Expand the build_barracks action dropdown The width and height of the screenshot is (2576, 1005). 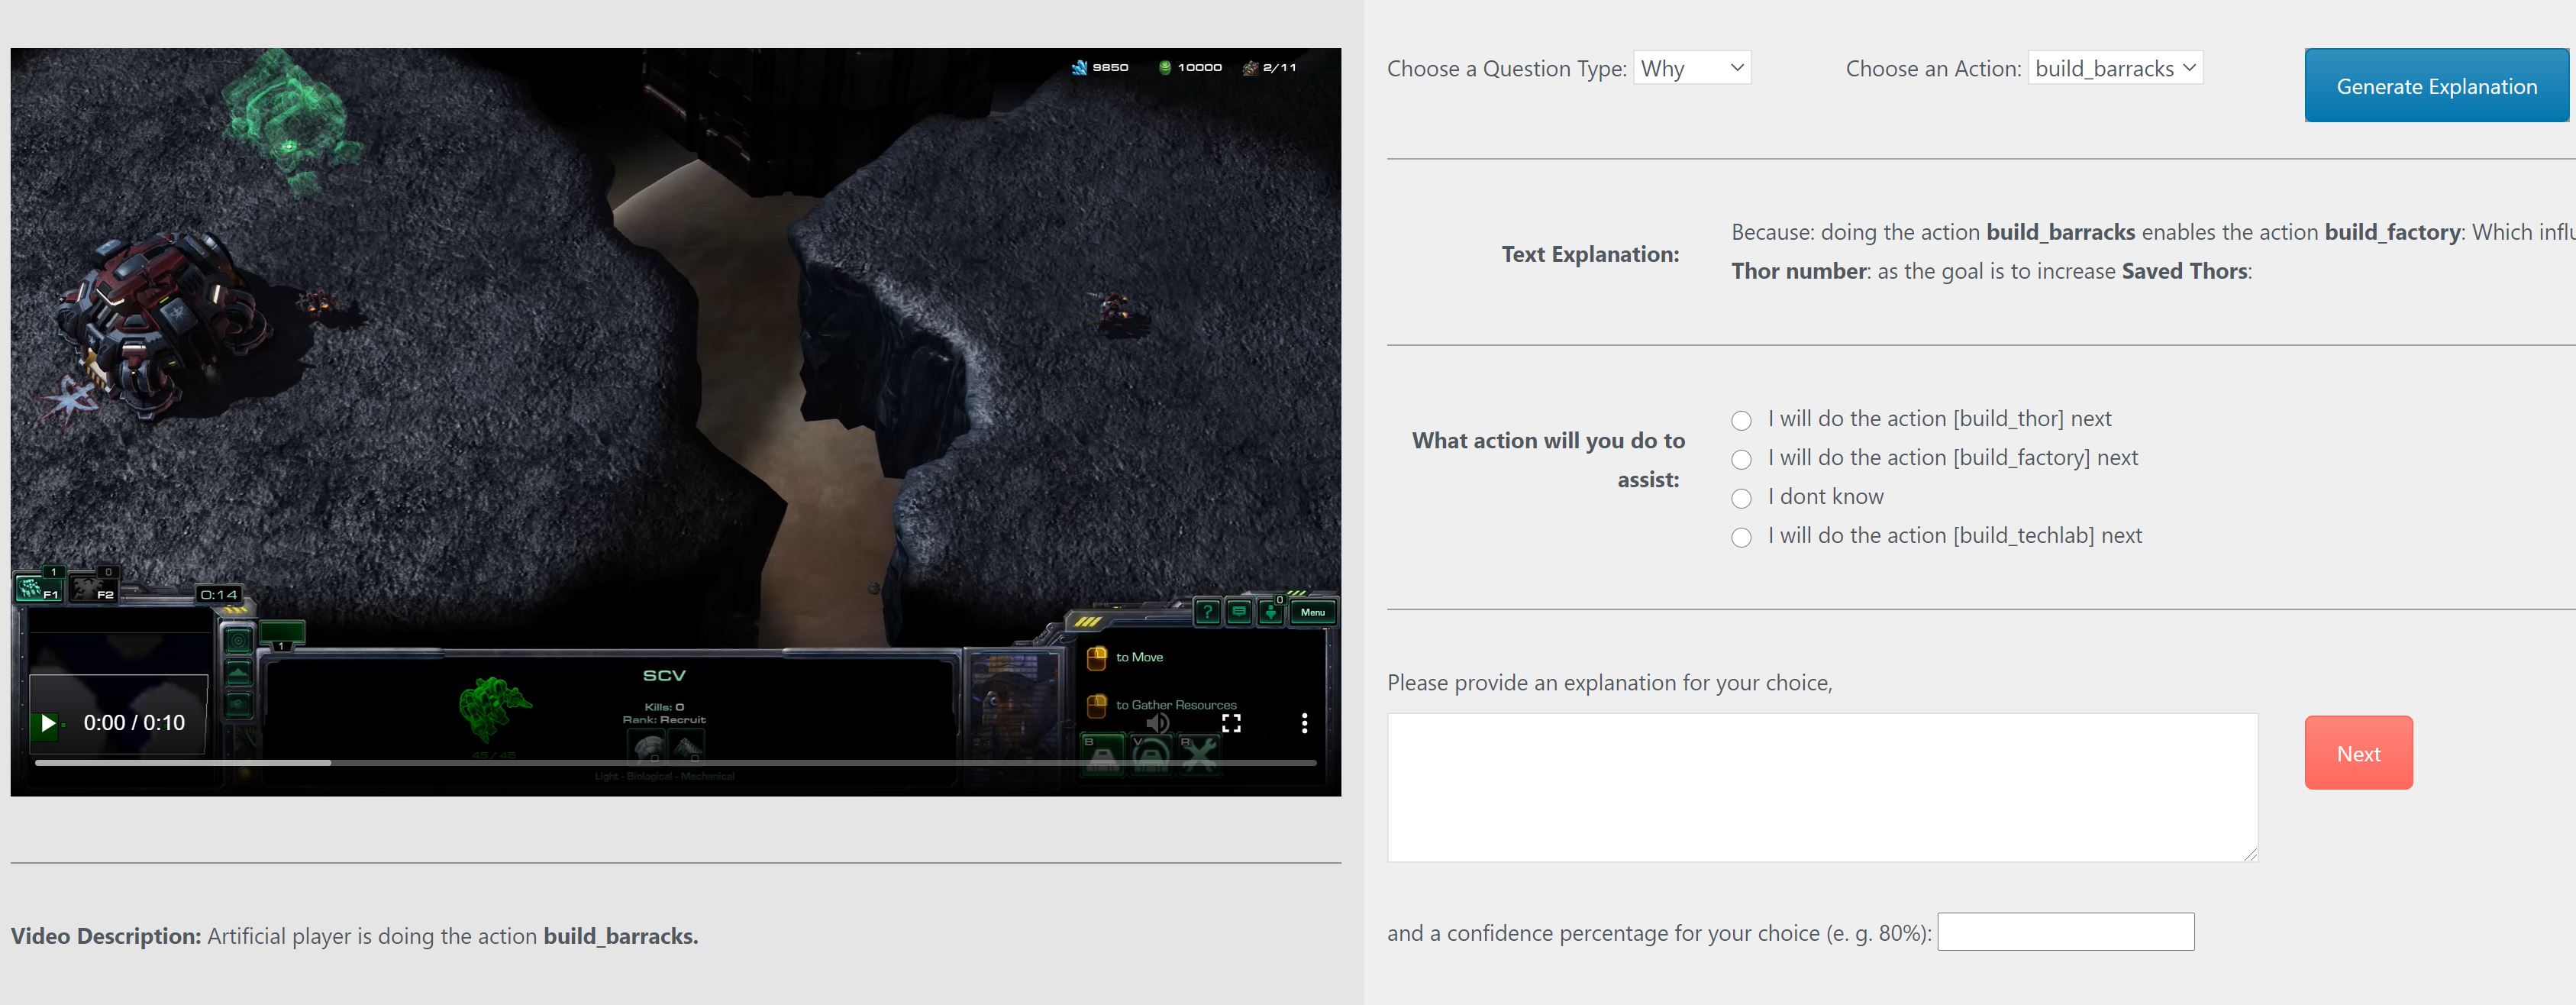pos(2114,68)
